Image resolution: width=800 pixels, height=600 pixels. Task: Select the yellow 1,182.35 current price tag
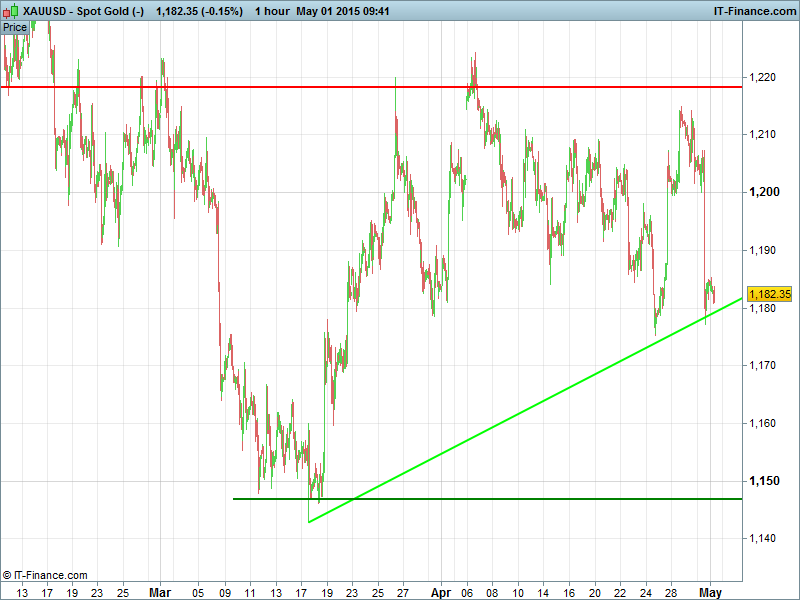(769, 294)
